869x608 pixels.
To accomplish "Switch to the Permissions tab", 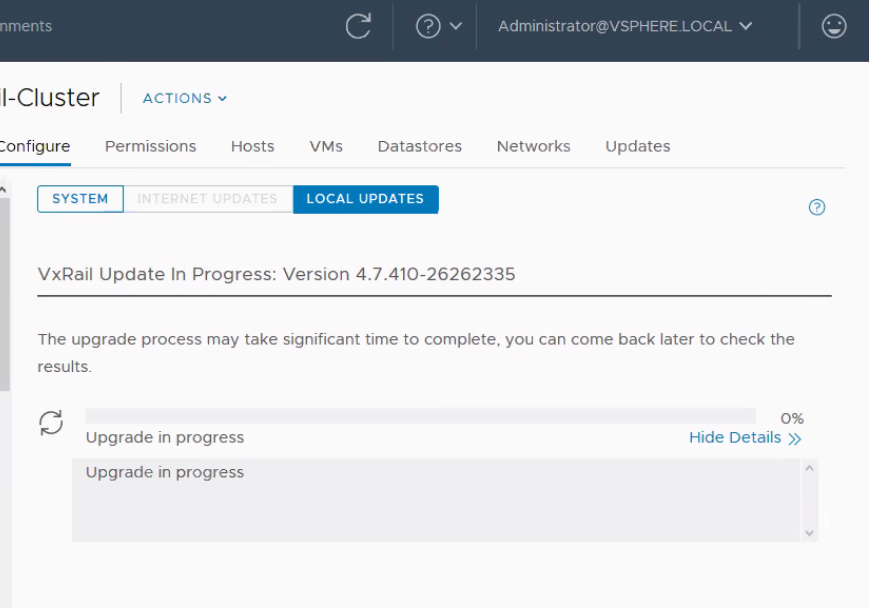I will (x=150, y=146).
